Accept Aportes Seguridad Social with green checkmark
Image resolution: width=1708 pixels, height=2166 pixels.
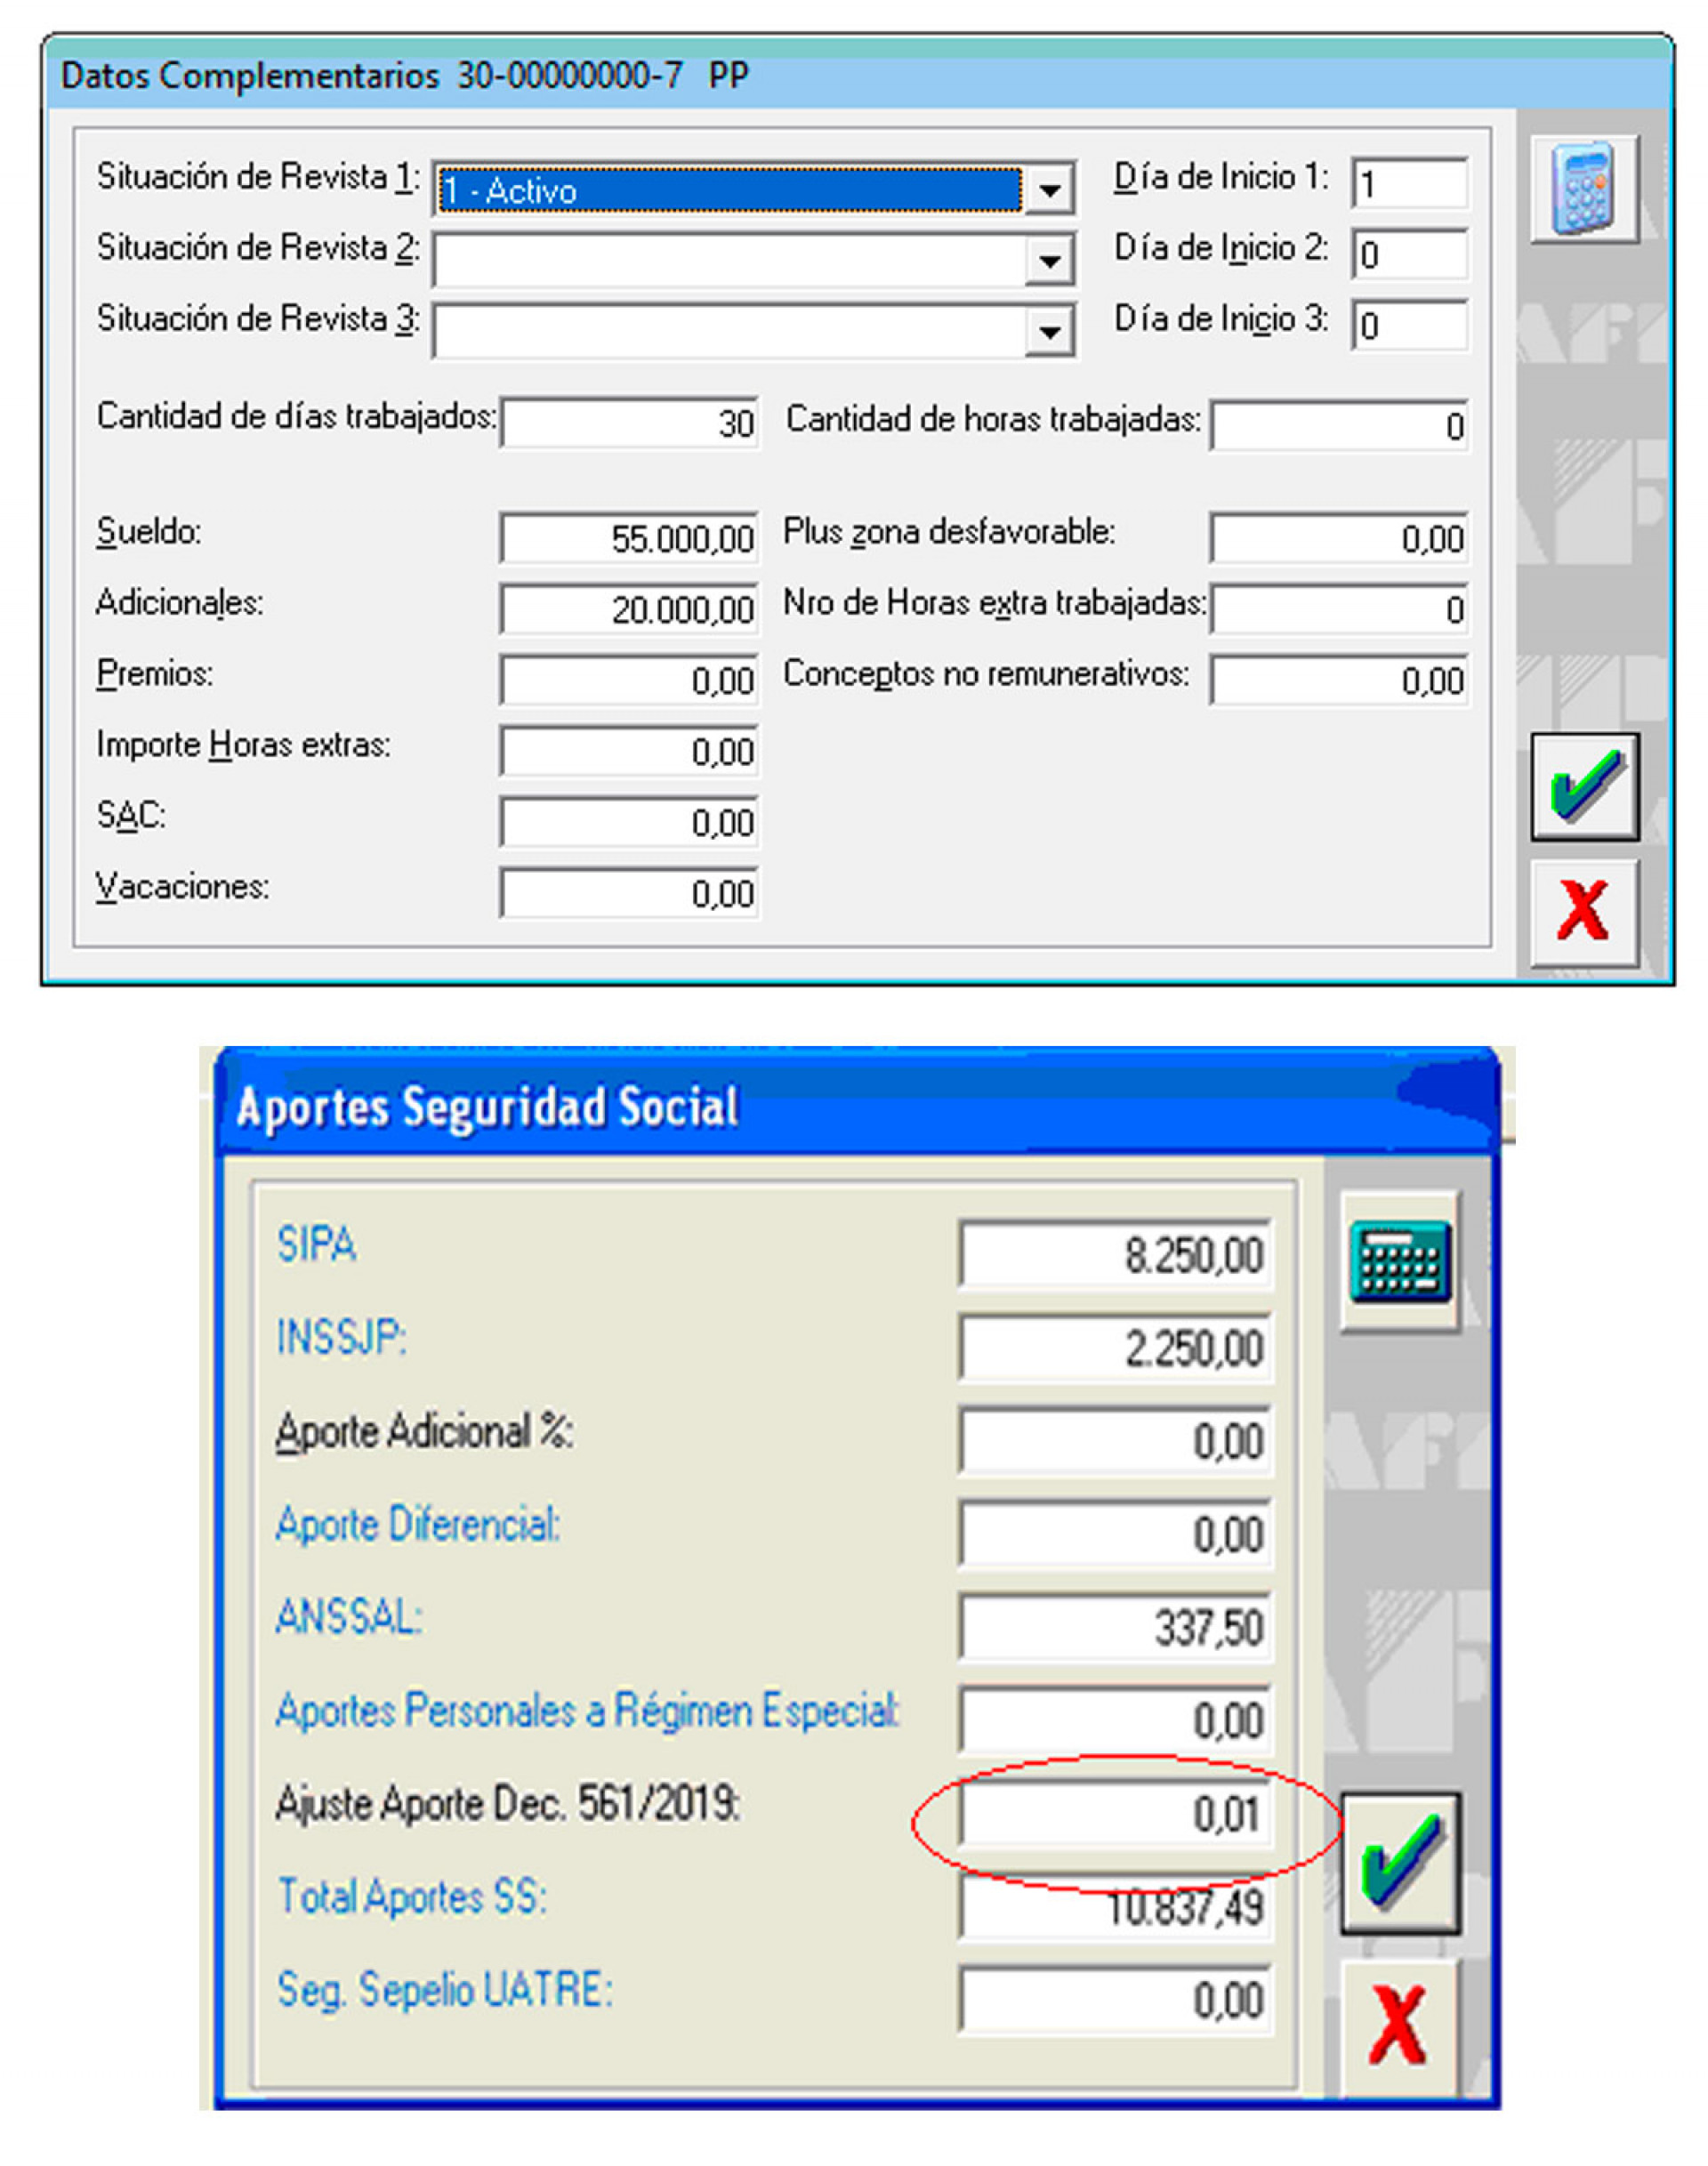(1400, 1863)
